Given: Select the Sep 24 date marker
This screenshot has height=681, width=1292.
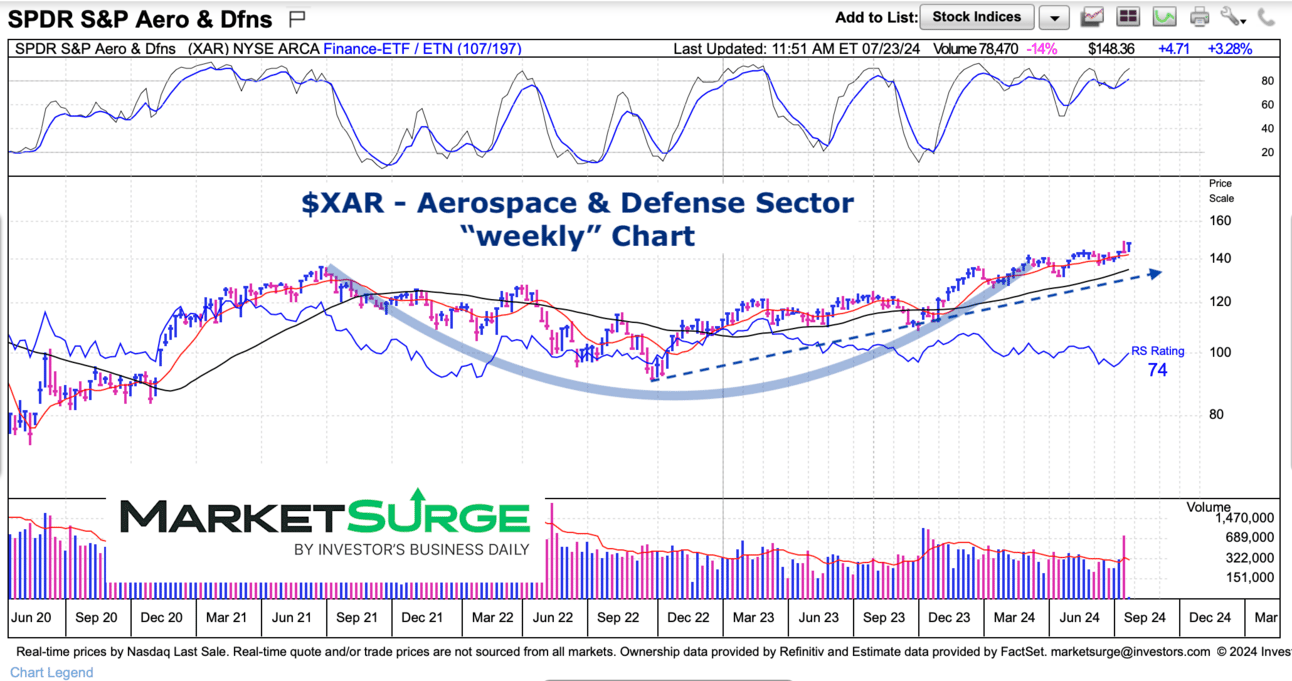Looking at the screenshot, I should 1144,617.
